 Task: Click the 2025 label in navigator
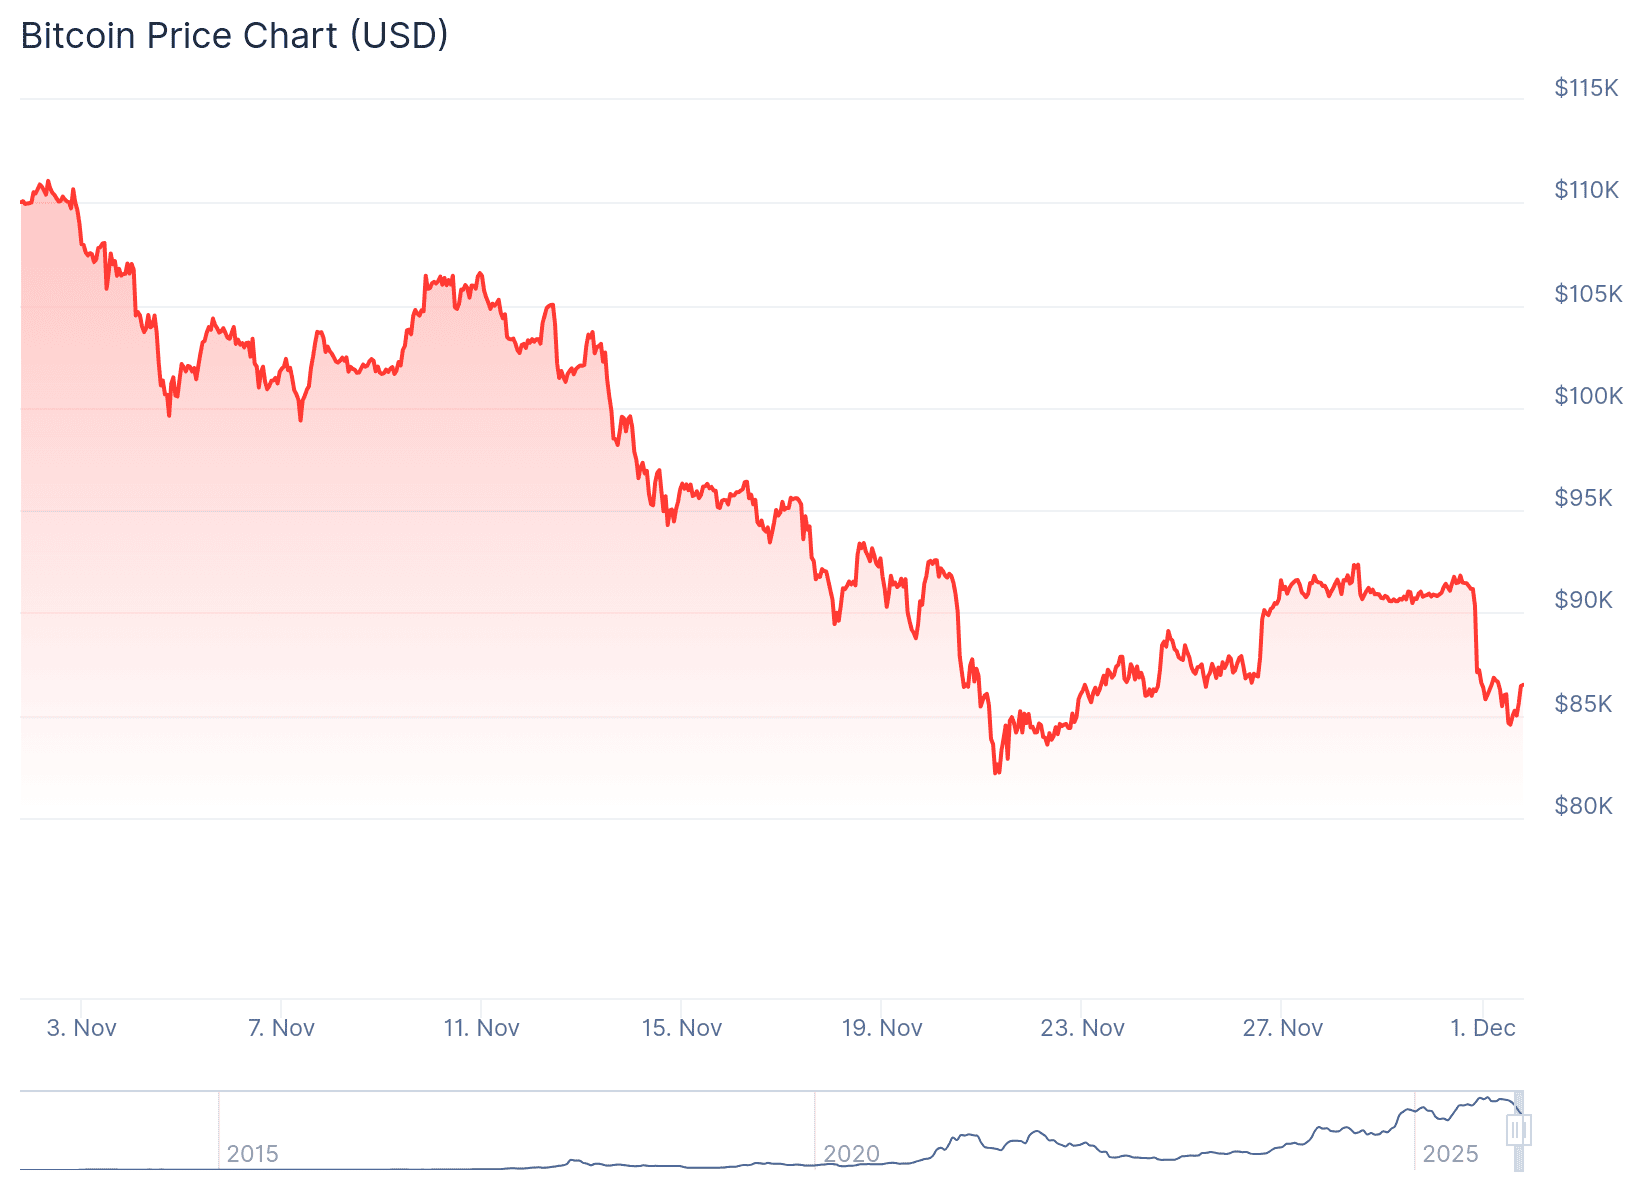(x=1450, y=1154)
